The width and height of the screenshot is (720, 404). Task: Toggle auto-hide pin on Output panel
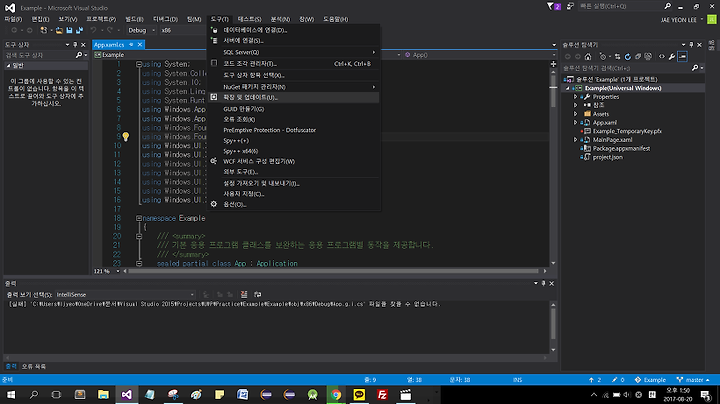(x=543, y=283)
